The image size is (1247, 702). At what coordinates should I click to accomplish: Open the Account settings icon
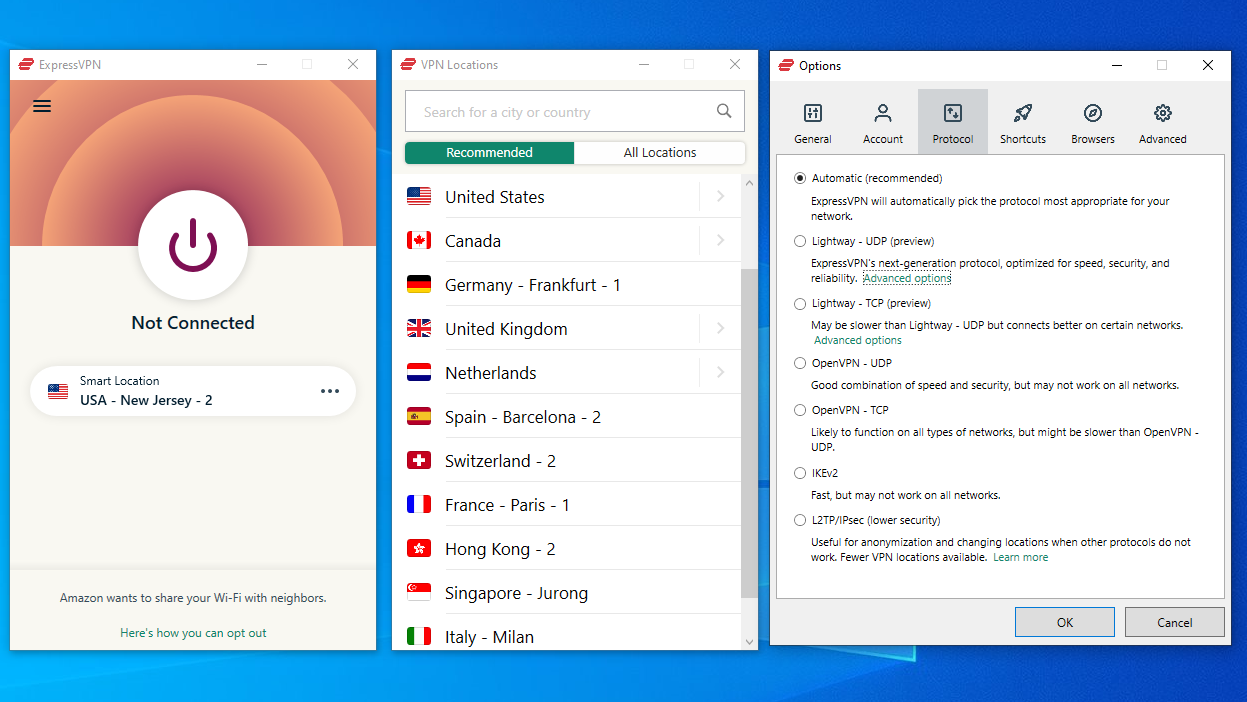882,121
